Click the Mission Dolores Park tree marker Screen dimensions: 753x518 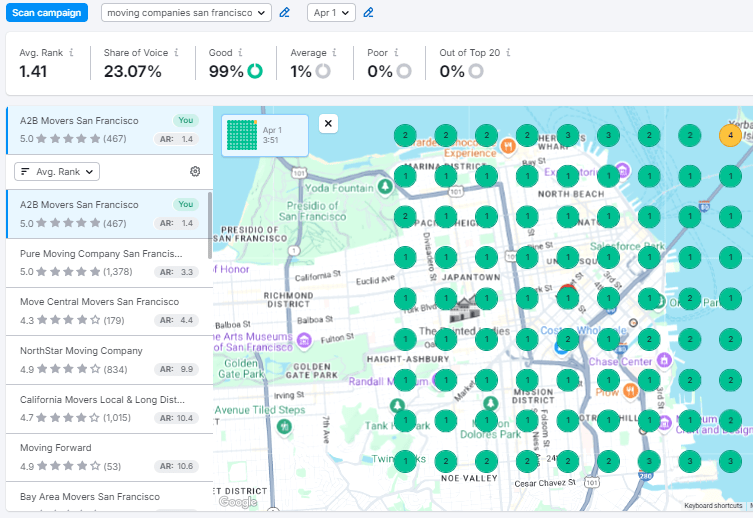pos(490,403)
